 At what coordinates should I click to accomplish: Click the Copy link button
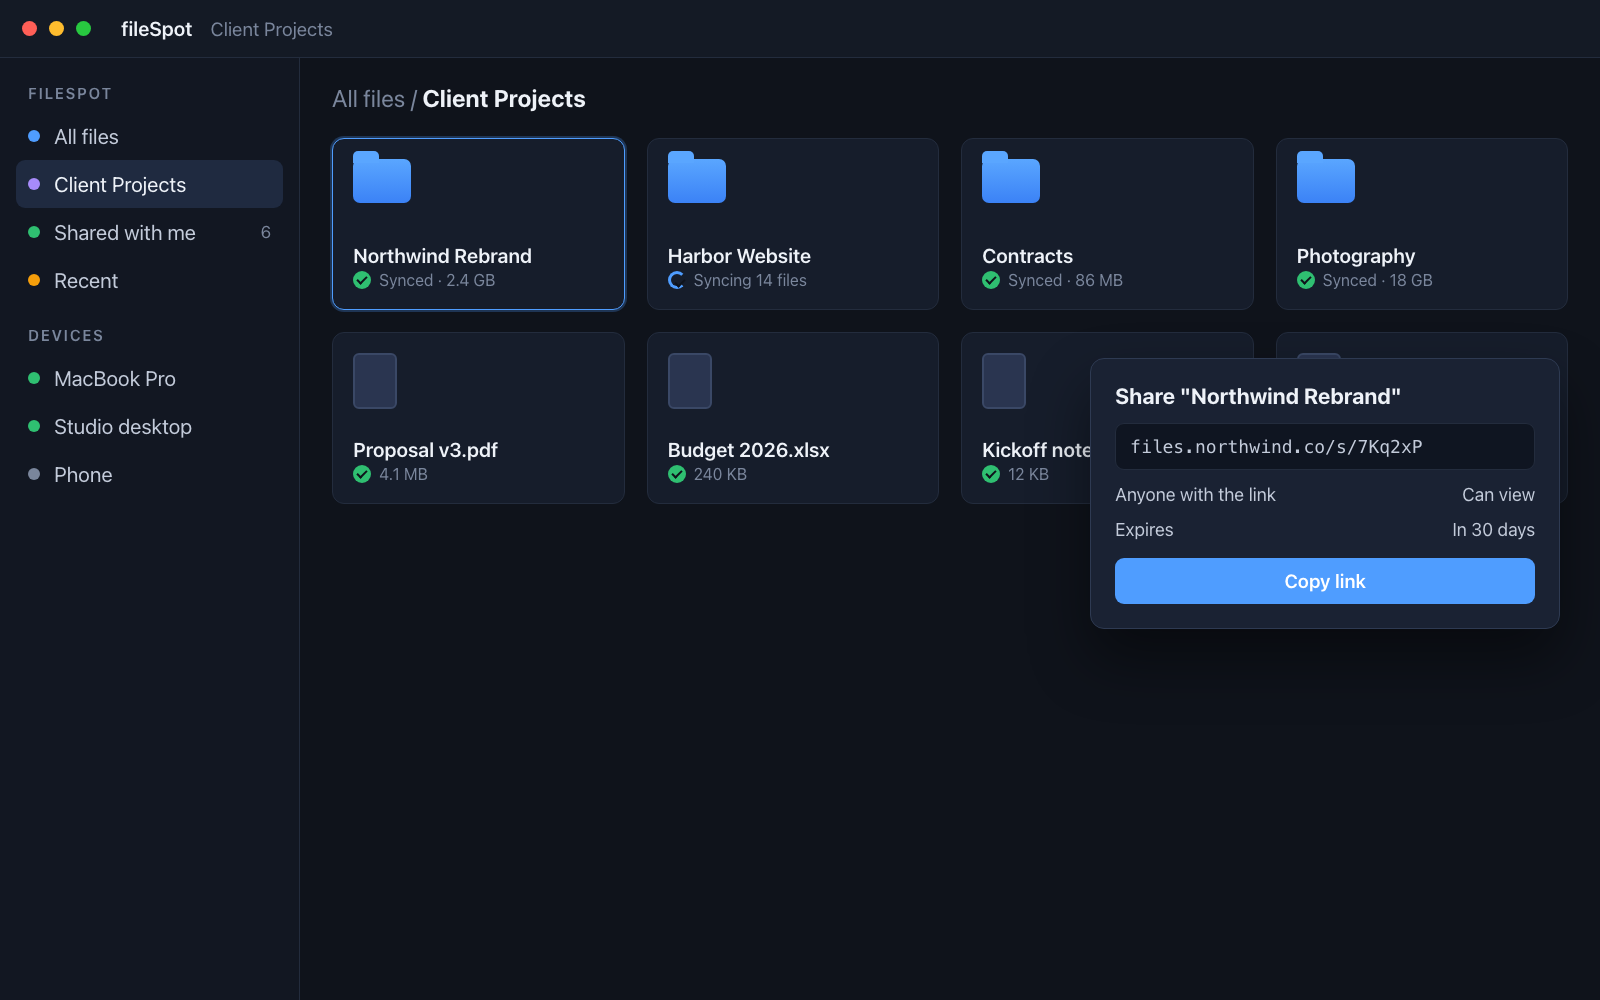point(1324,581)
